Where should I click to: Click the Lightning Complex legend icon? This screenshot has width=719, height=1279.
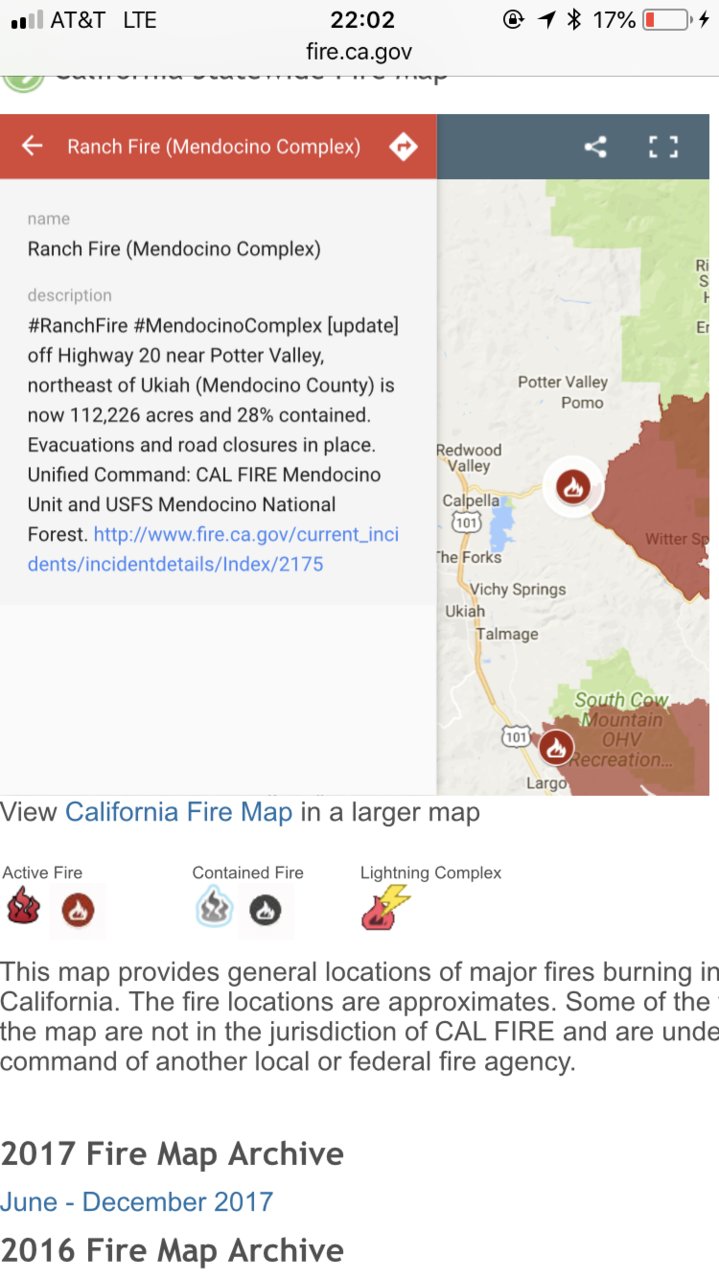(x=385, y=908)
